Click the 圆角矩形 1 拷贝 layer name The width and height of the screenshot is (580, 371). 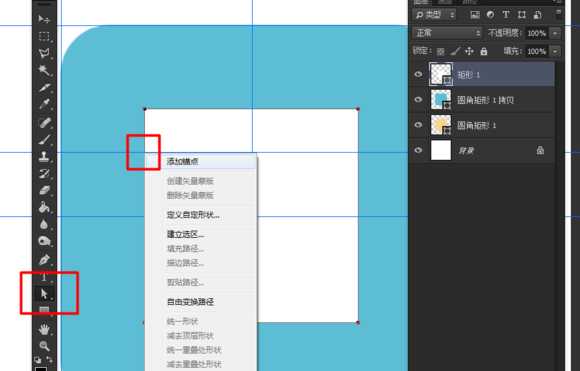[x=486, y=100]
